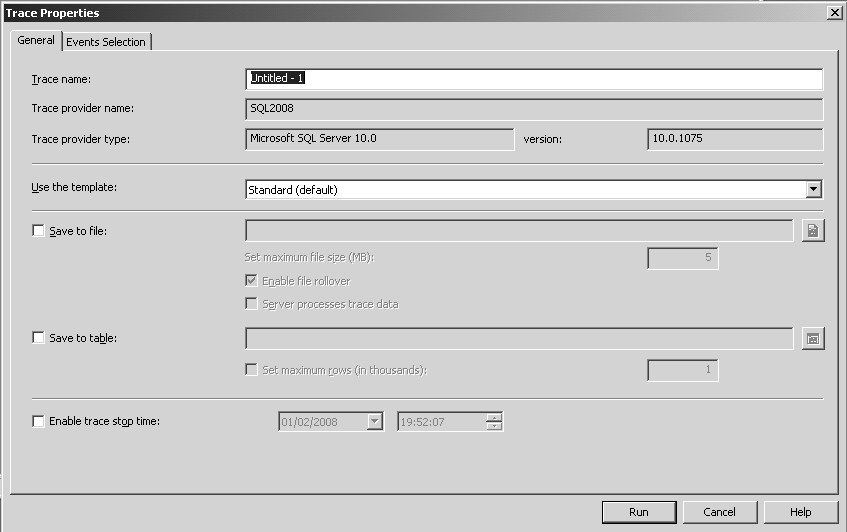
Task: Click the version field 10.0.1075
Action: point(735,139)
